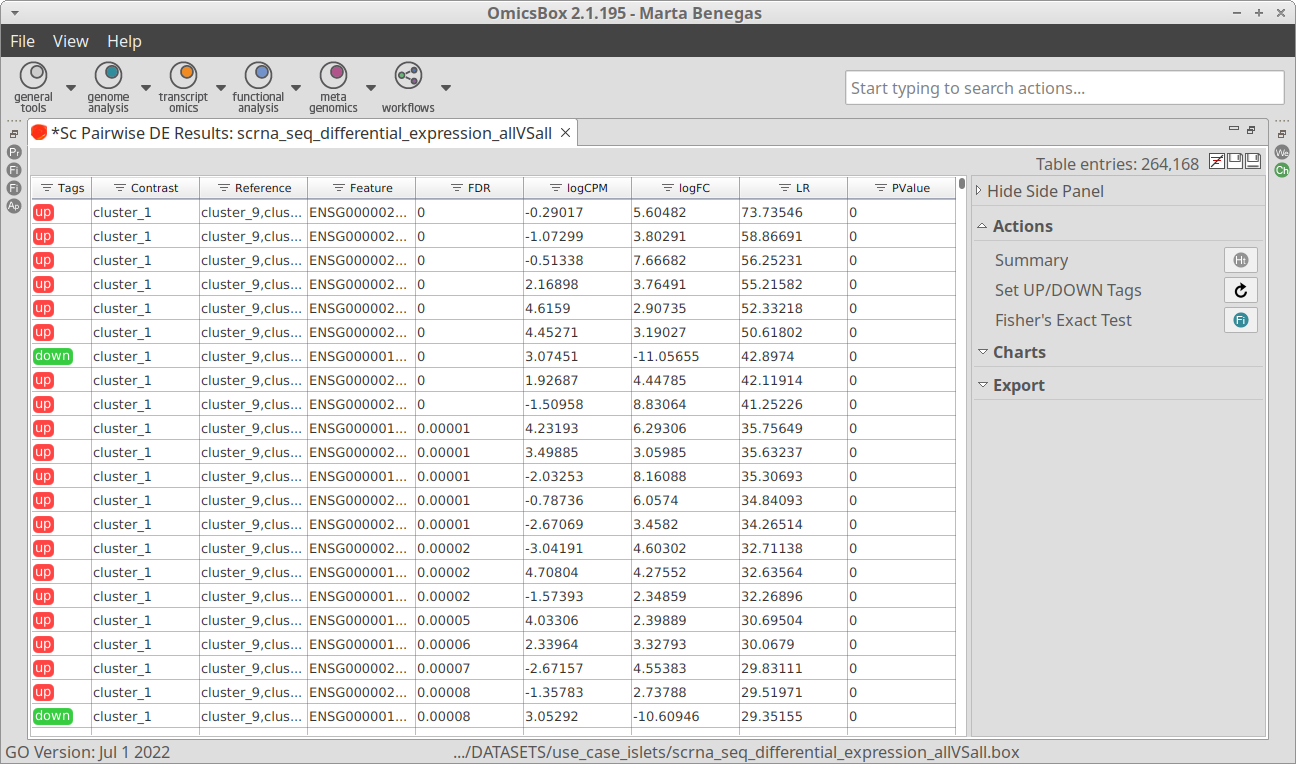
Task: Close the Sc Pairwise DE Results tab
Action: tap(565, 133)
